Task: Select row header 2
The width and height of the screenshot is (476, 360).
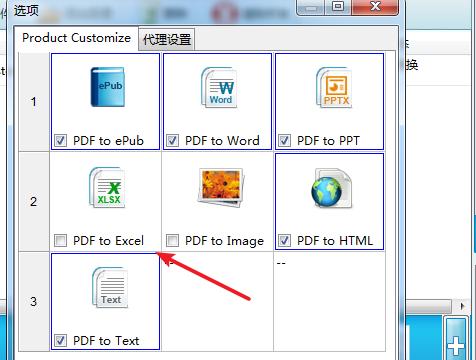Action: 34,202
